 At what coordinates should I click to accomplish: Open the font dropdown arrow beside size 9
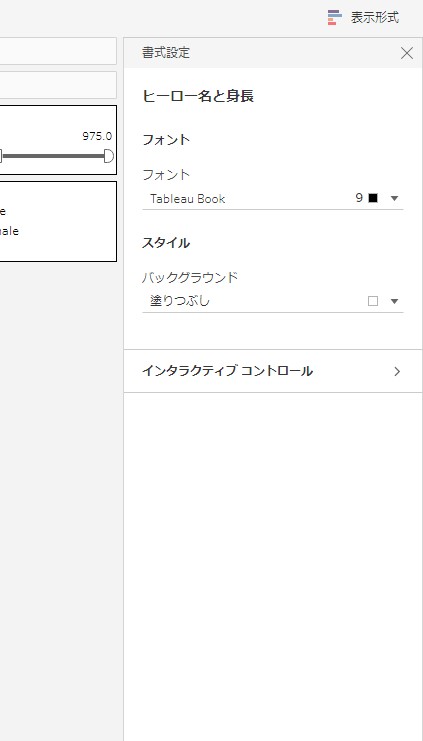[x=395, y=198]
